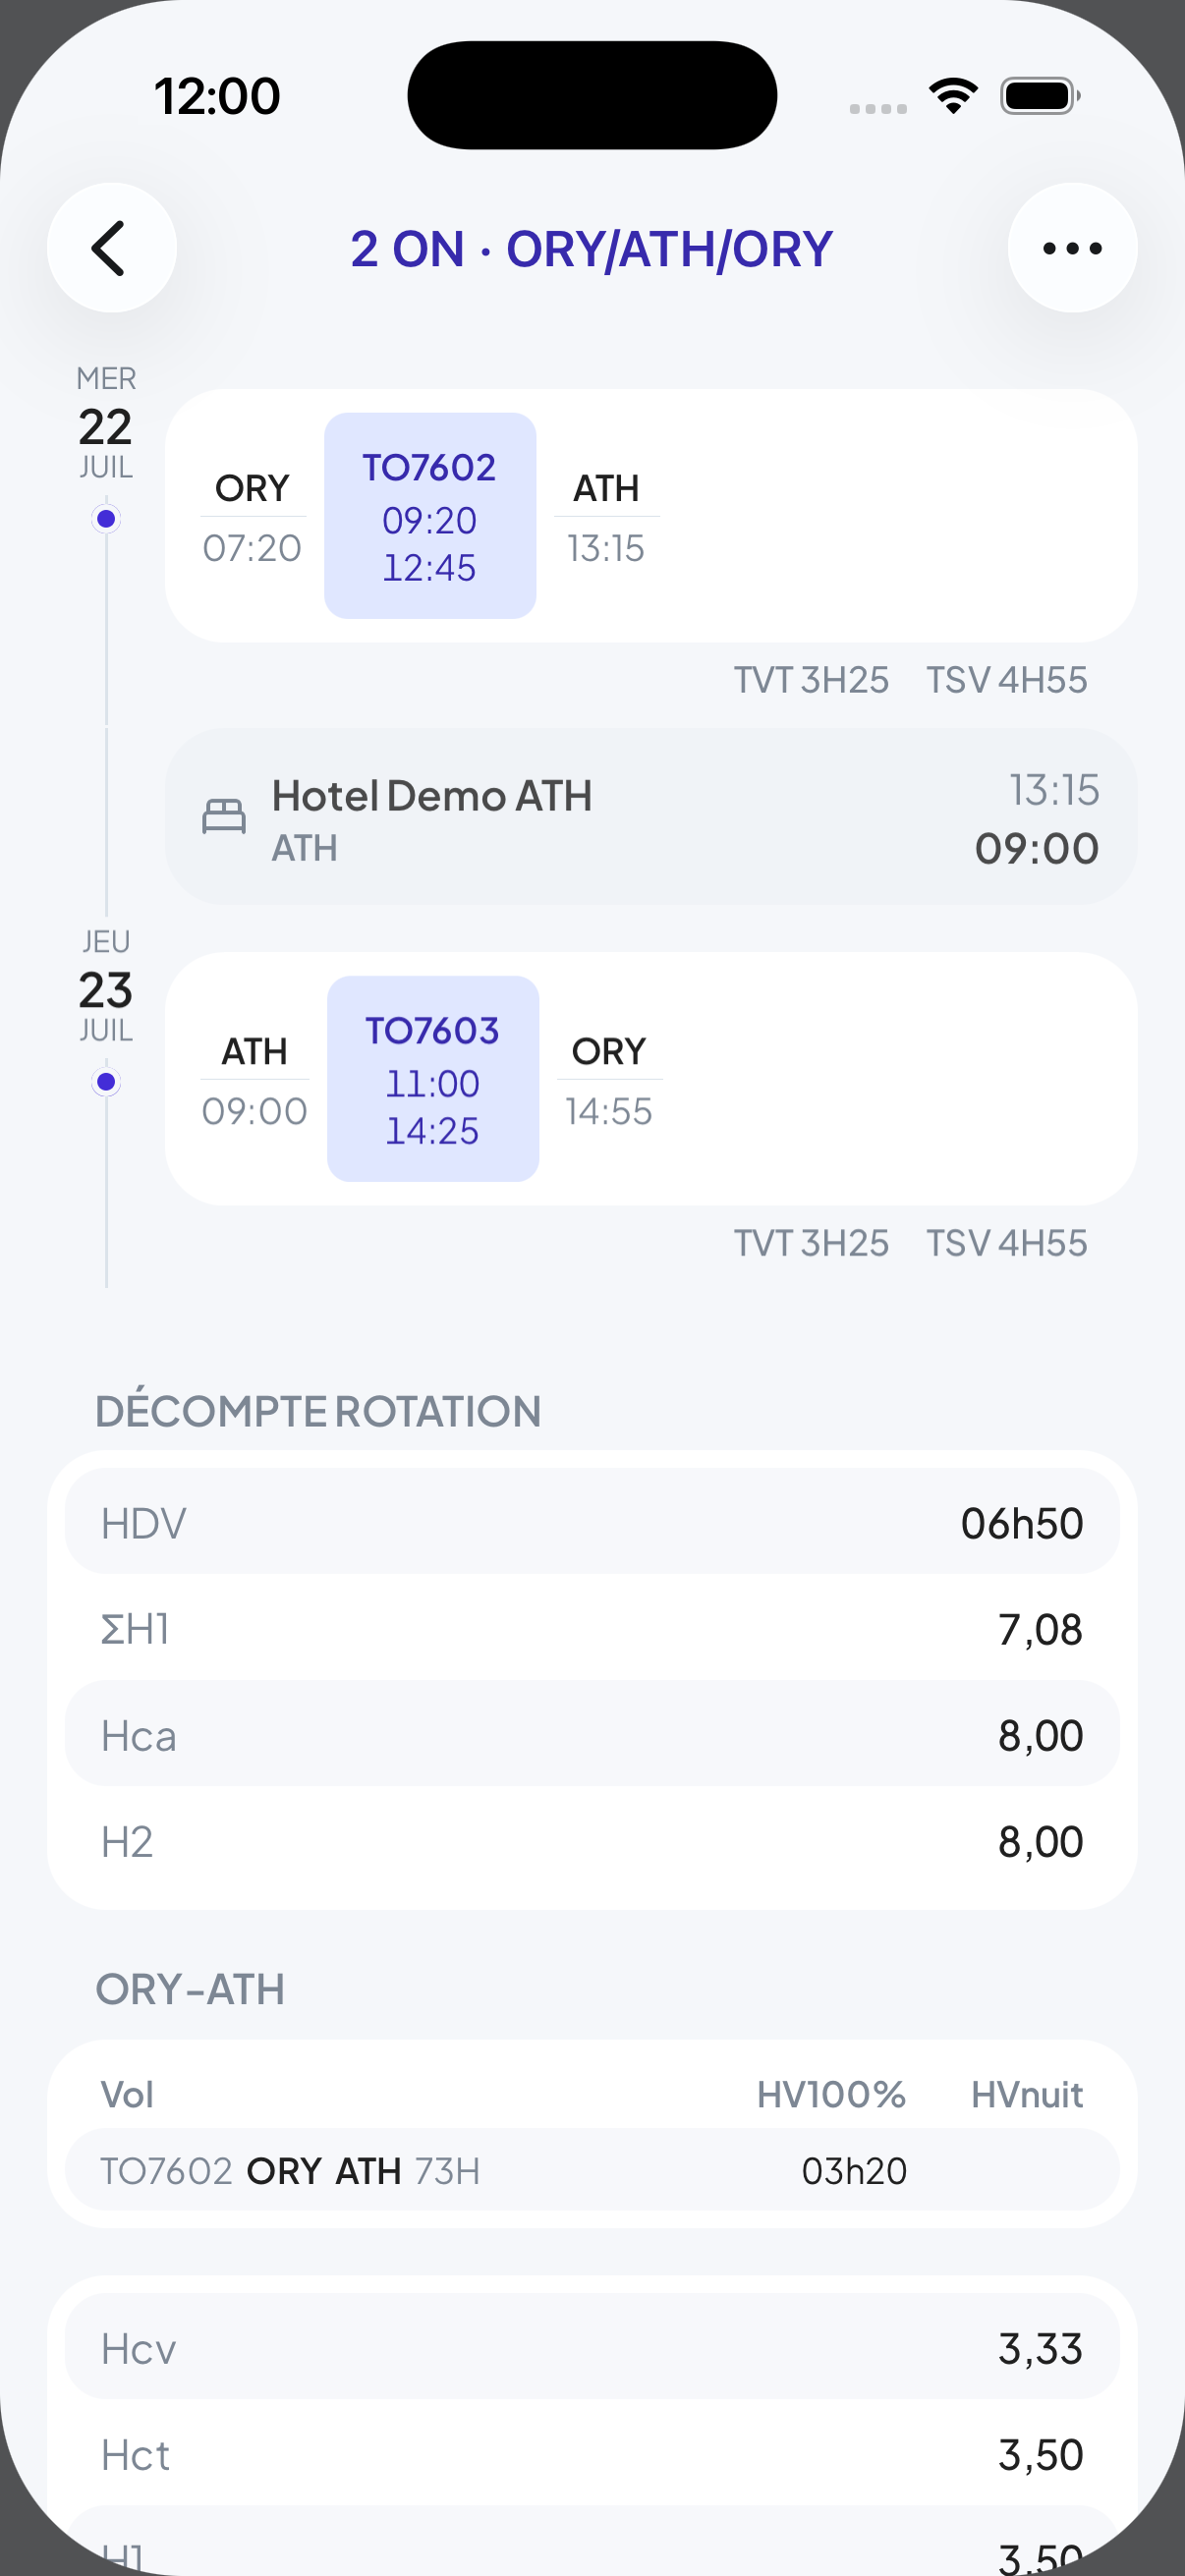Tap ATH arrival 13:15 info
Screen dimensions: 1185x2576
(606, 518)
